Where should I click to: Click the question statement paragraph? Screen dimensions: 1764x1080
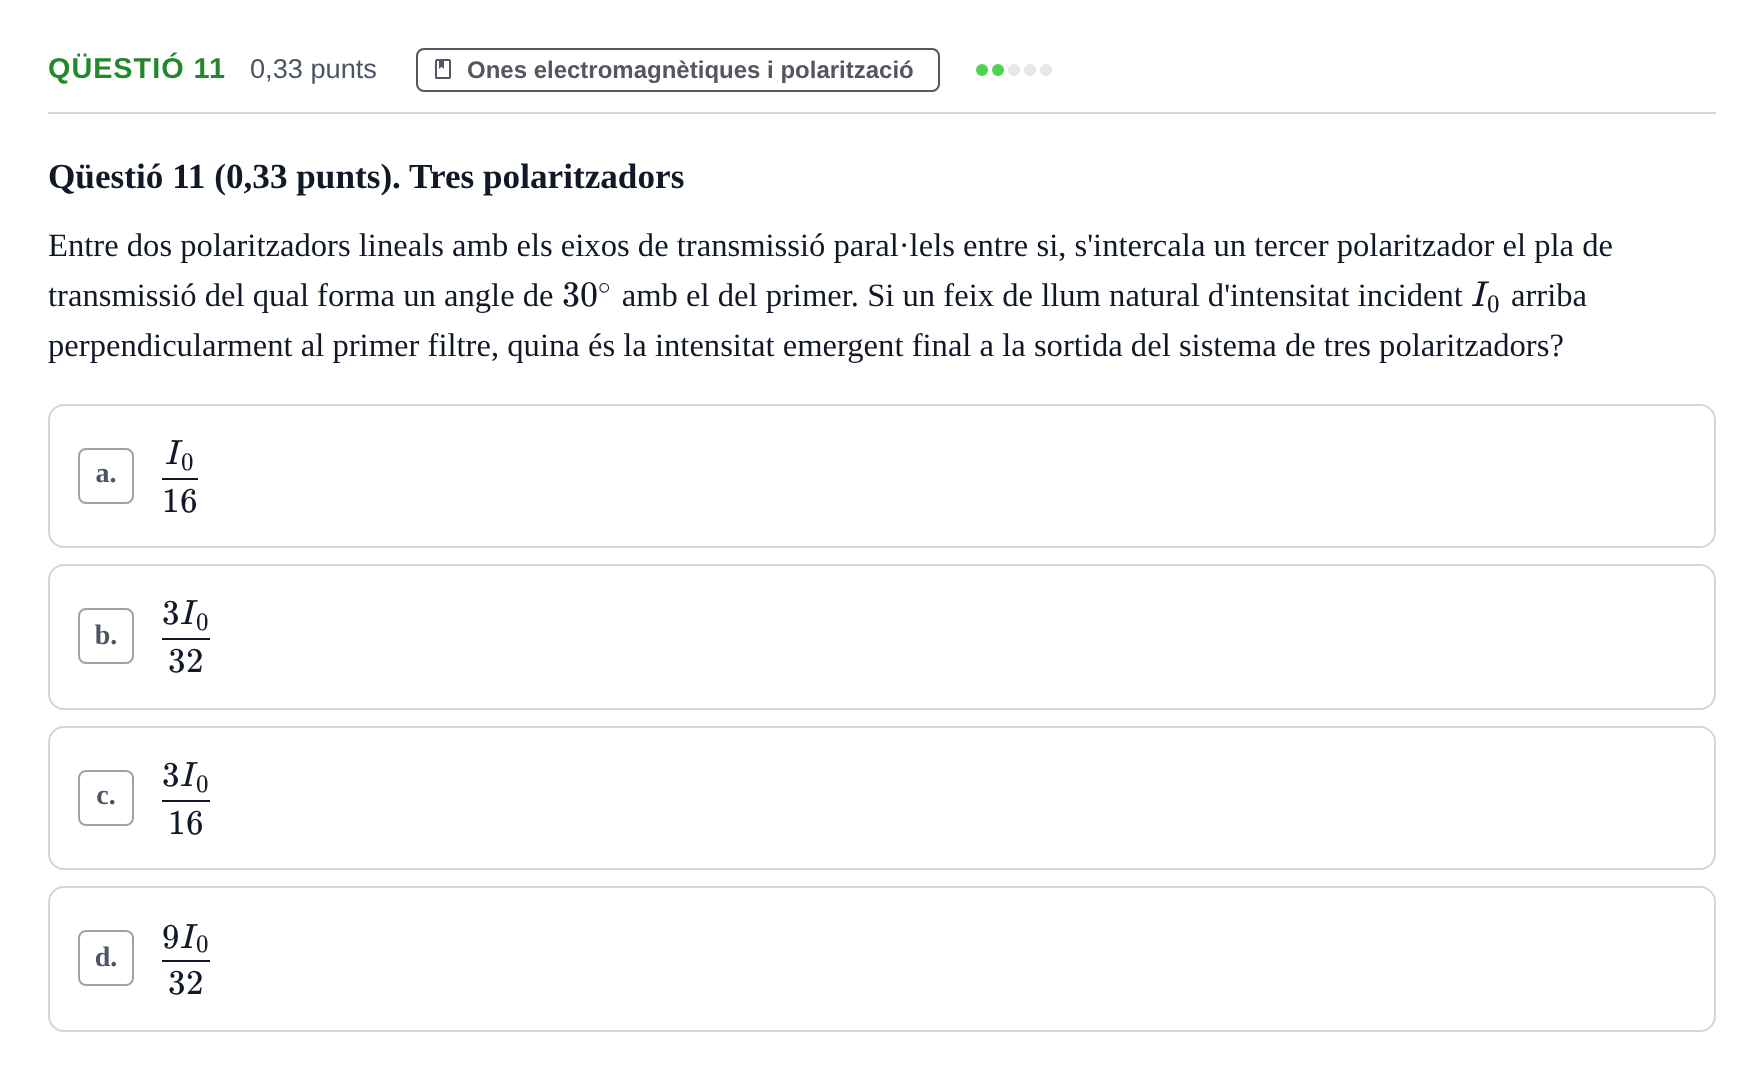point(830,296)
